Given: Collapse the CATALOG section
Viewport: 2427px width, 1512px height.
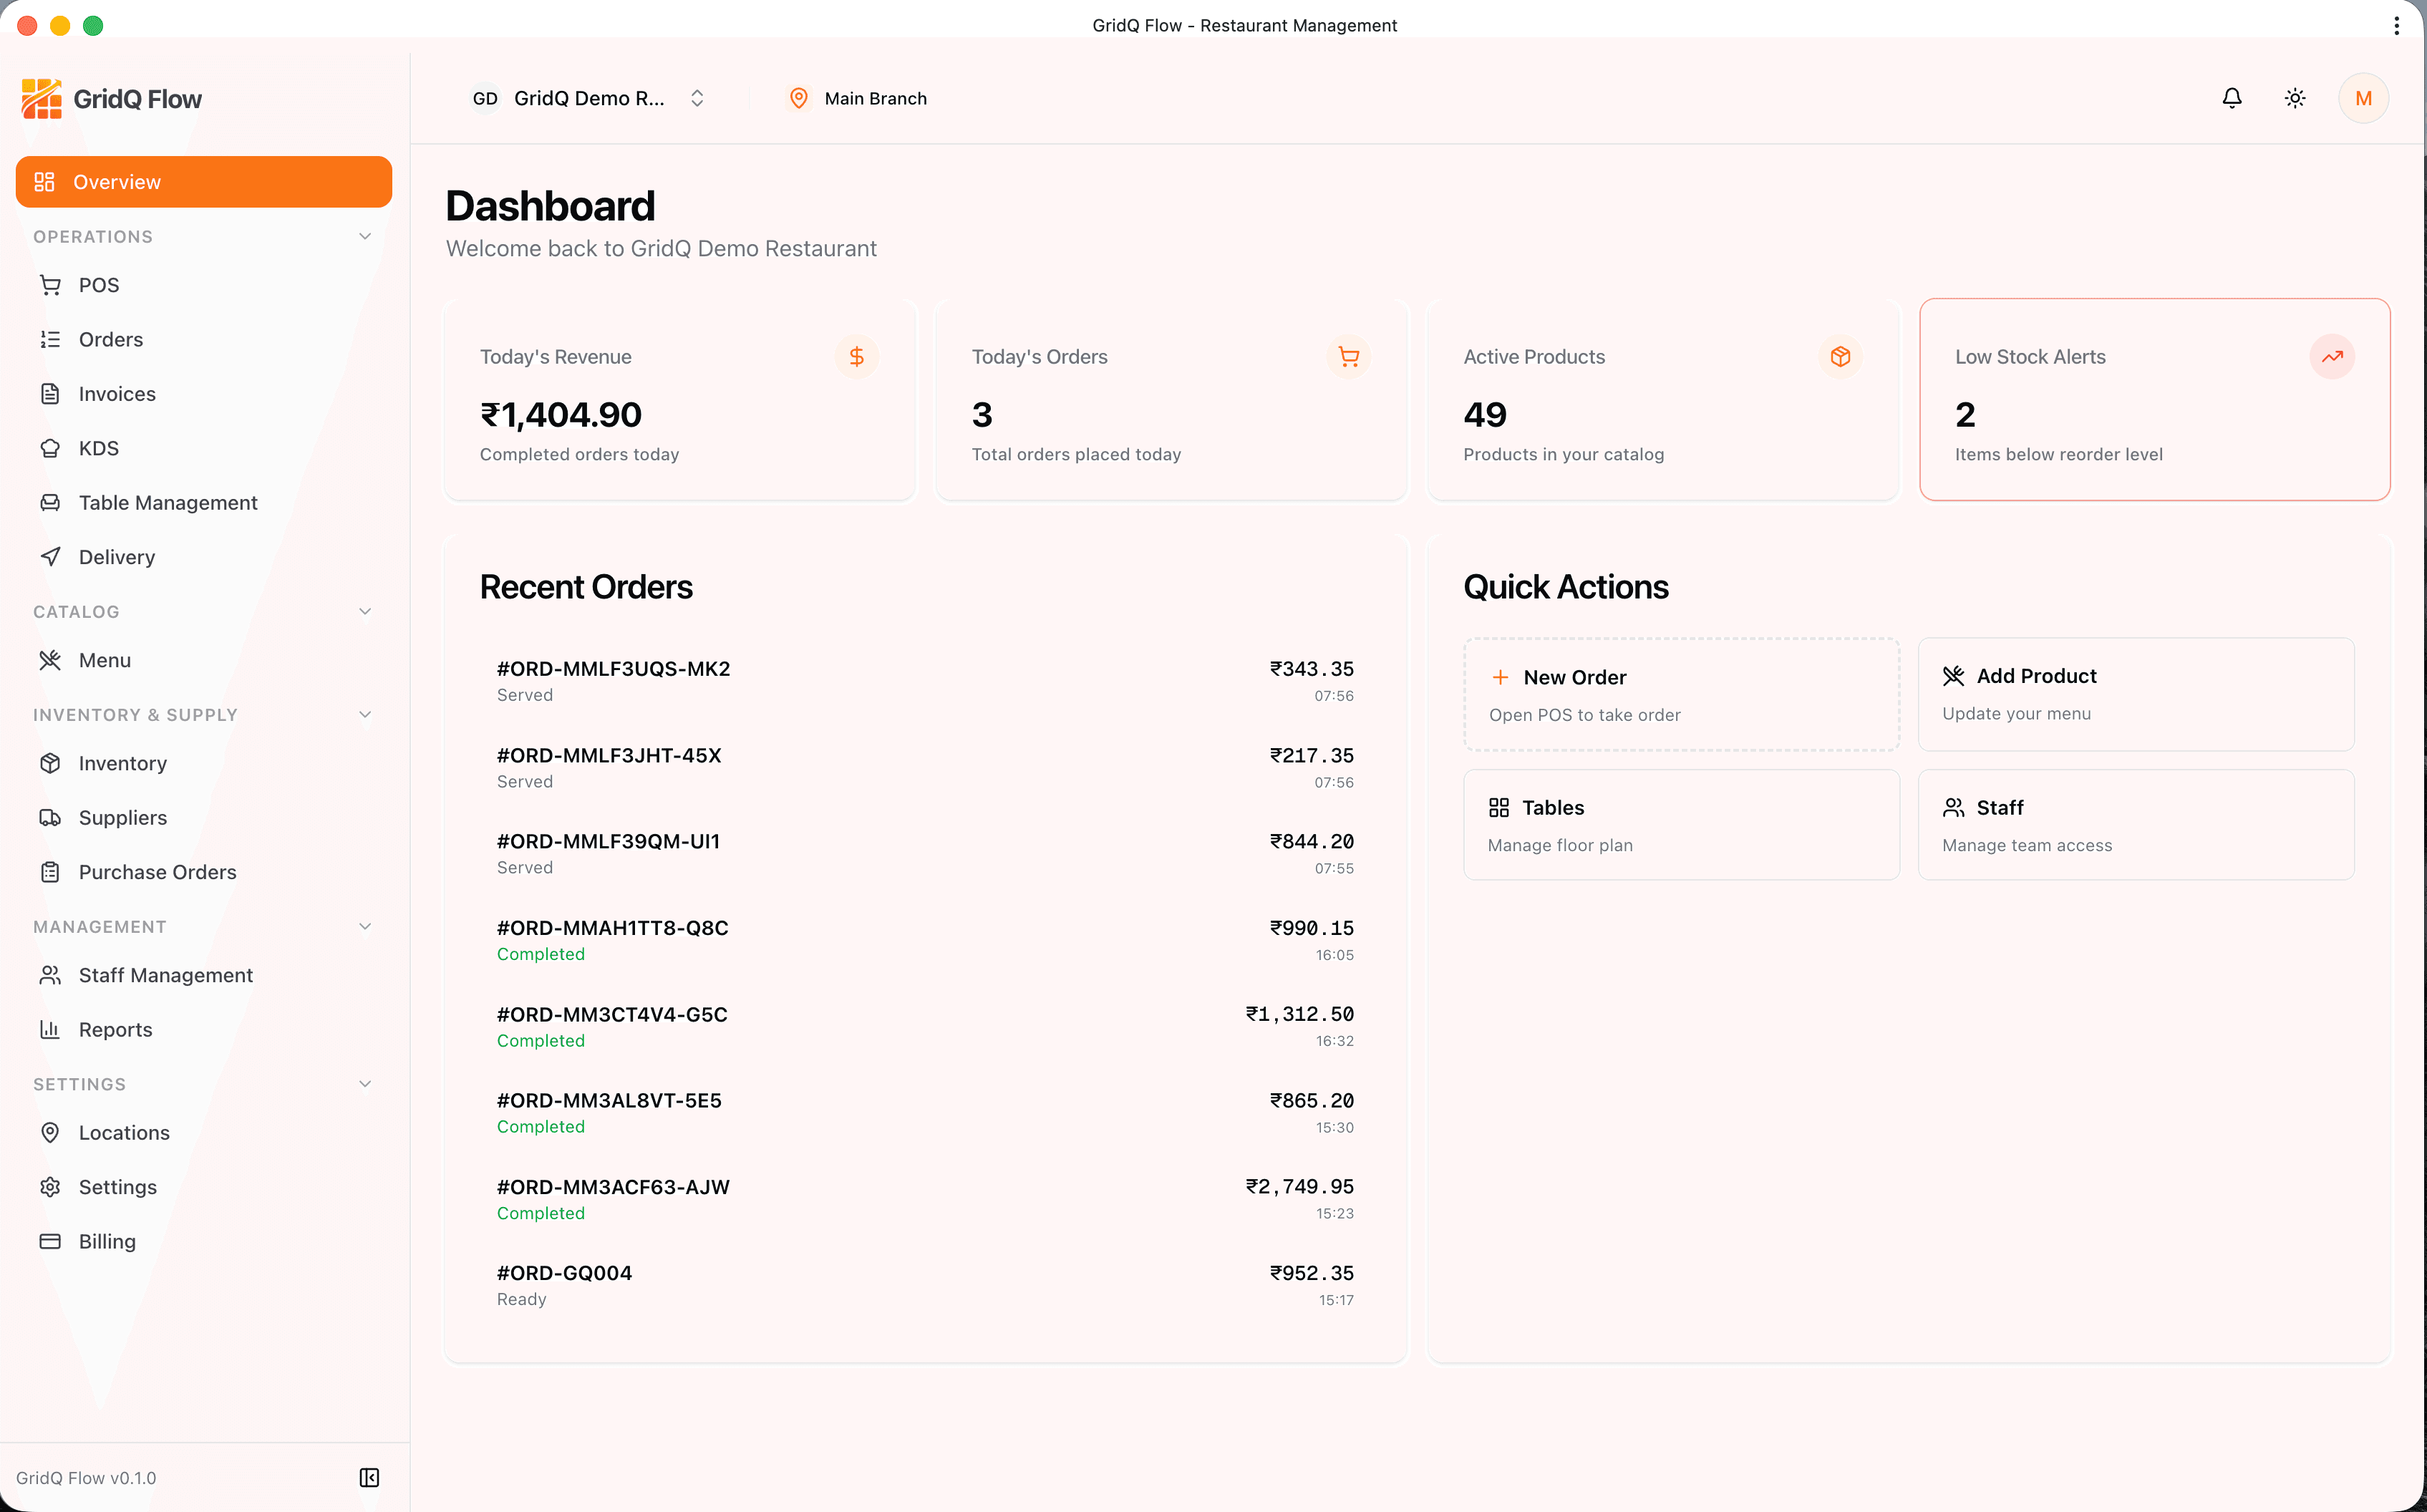Looking at the screenshot, I should (366, 611).
